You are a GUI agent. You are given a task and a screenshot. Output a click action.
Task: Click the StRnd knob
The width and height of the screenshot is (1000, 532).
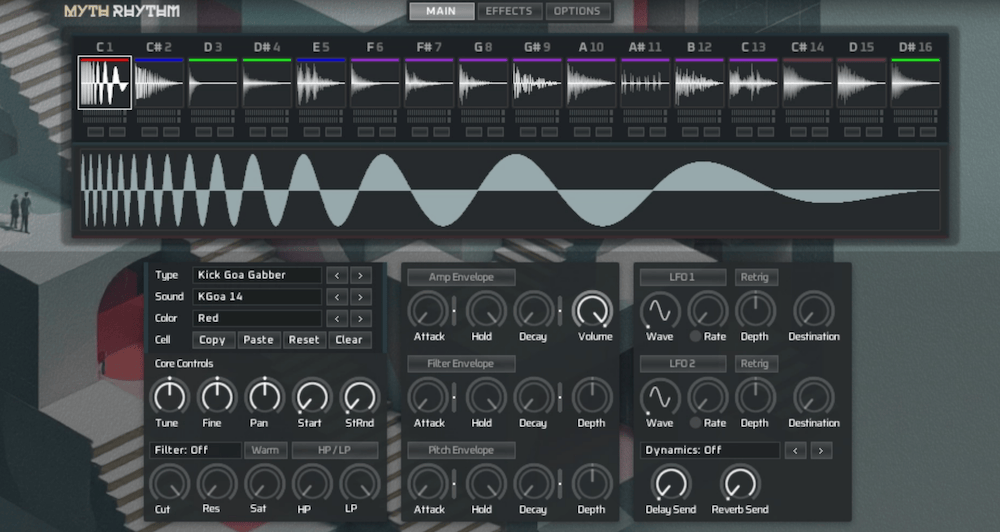pos(360,396)
